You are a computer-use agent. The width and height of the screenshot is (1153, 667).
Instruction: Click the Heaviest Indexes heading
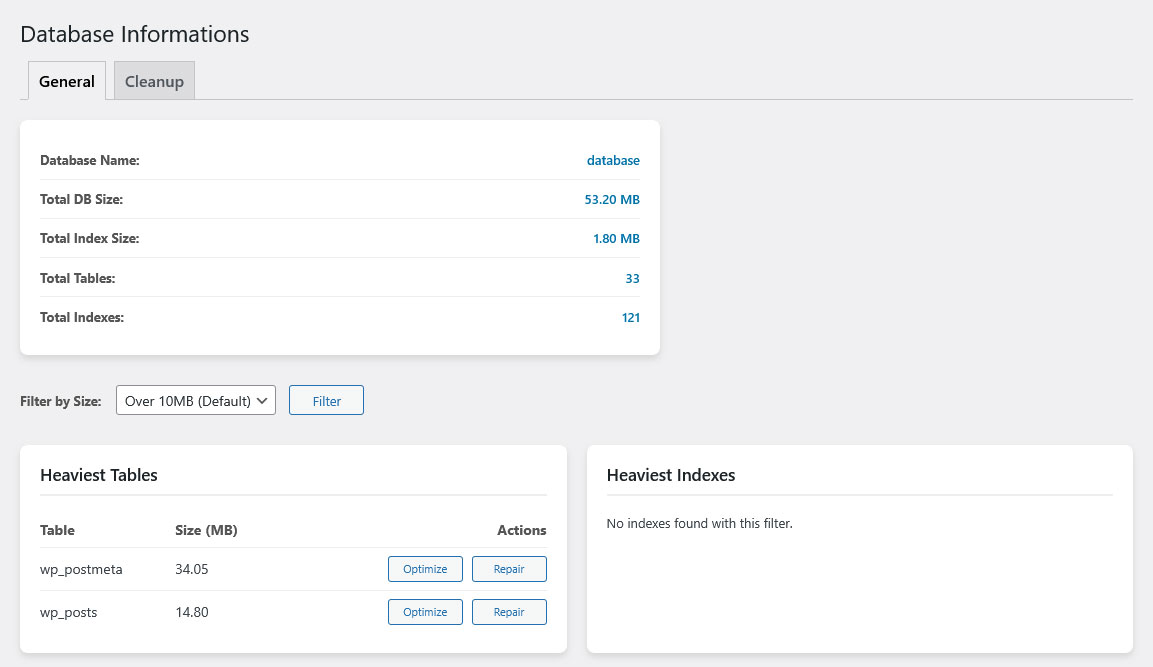click(x=671, y=475)
